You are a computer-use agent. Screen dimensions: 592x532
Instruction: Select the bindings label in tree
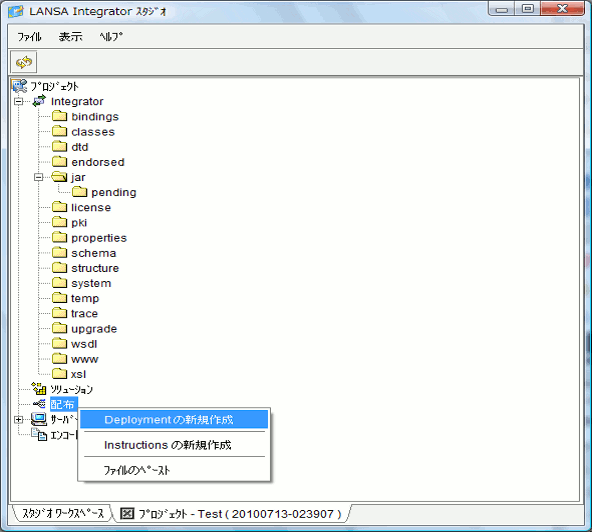95,117
